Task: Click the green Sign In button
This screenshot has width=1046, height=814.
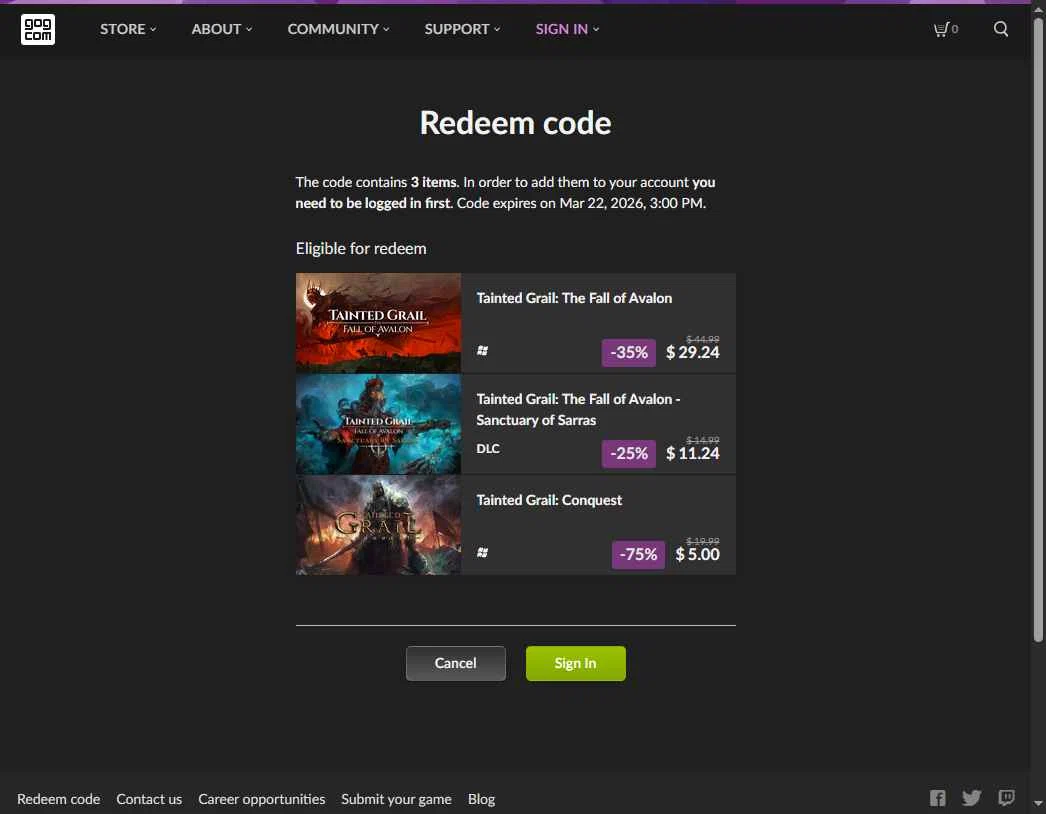Action: (x=576, y=663)
